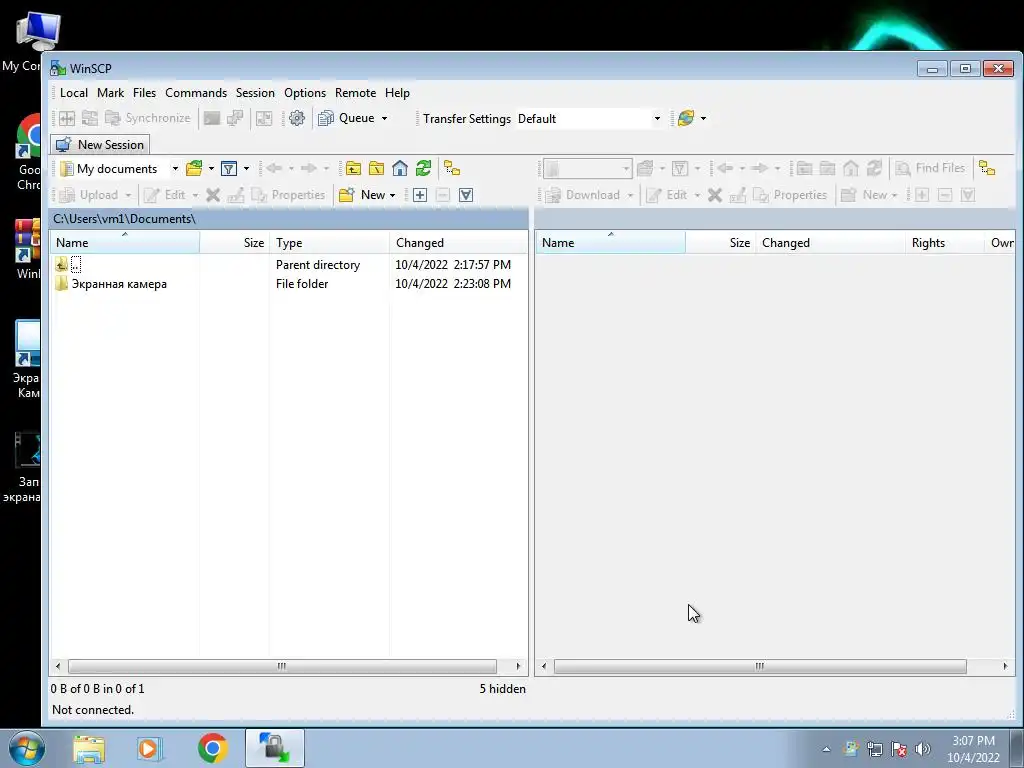Click the taskbar clock showing 3:07 PM

(x=973, y=749)
